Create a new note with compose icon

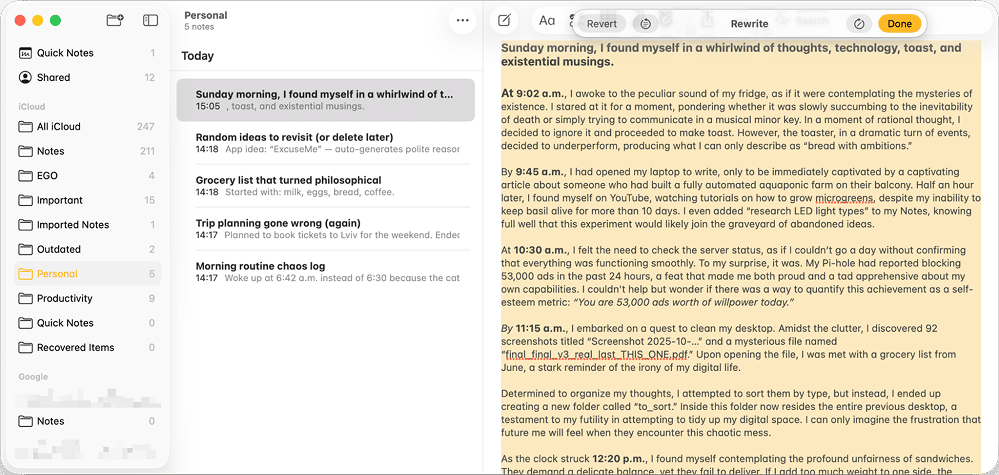pyautogui.click(x=505, y=20)
